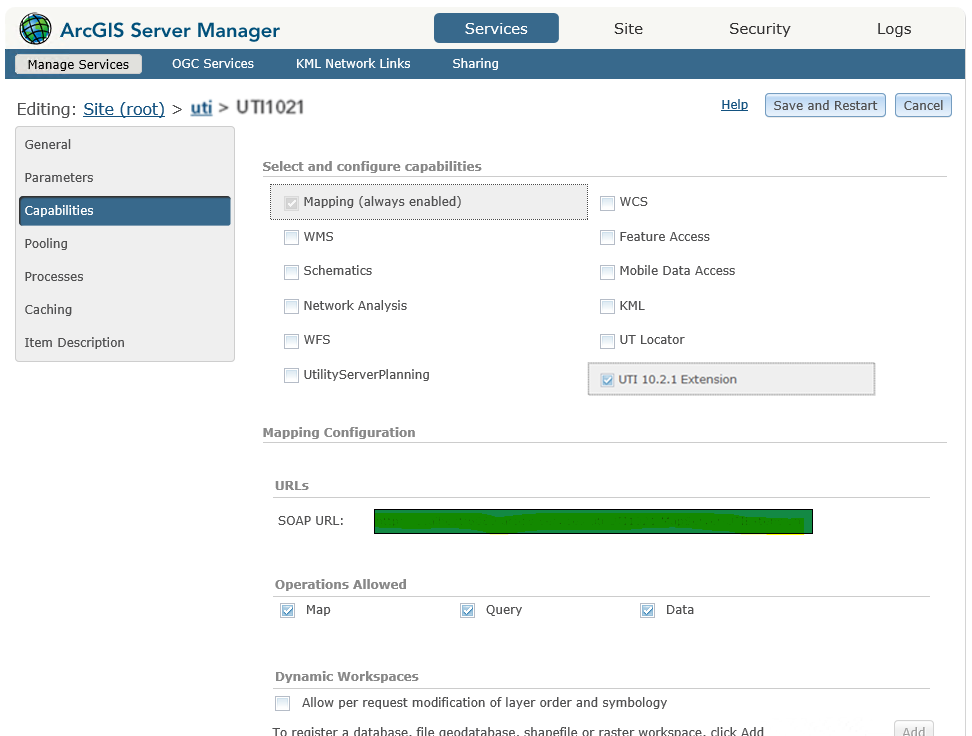This screenshot has height=736, width=972.
Task: Uncheck the Data operation checkbox
Action: [648, 611]
